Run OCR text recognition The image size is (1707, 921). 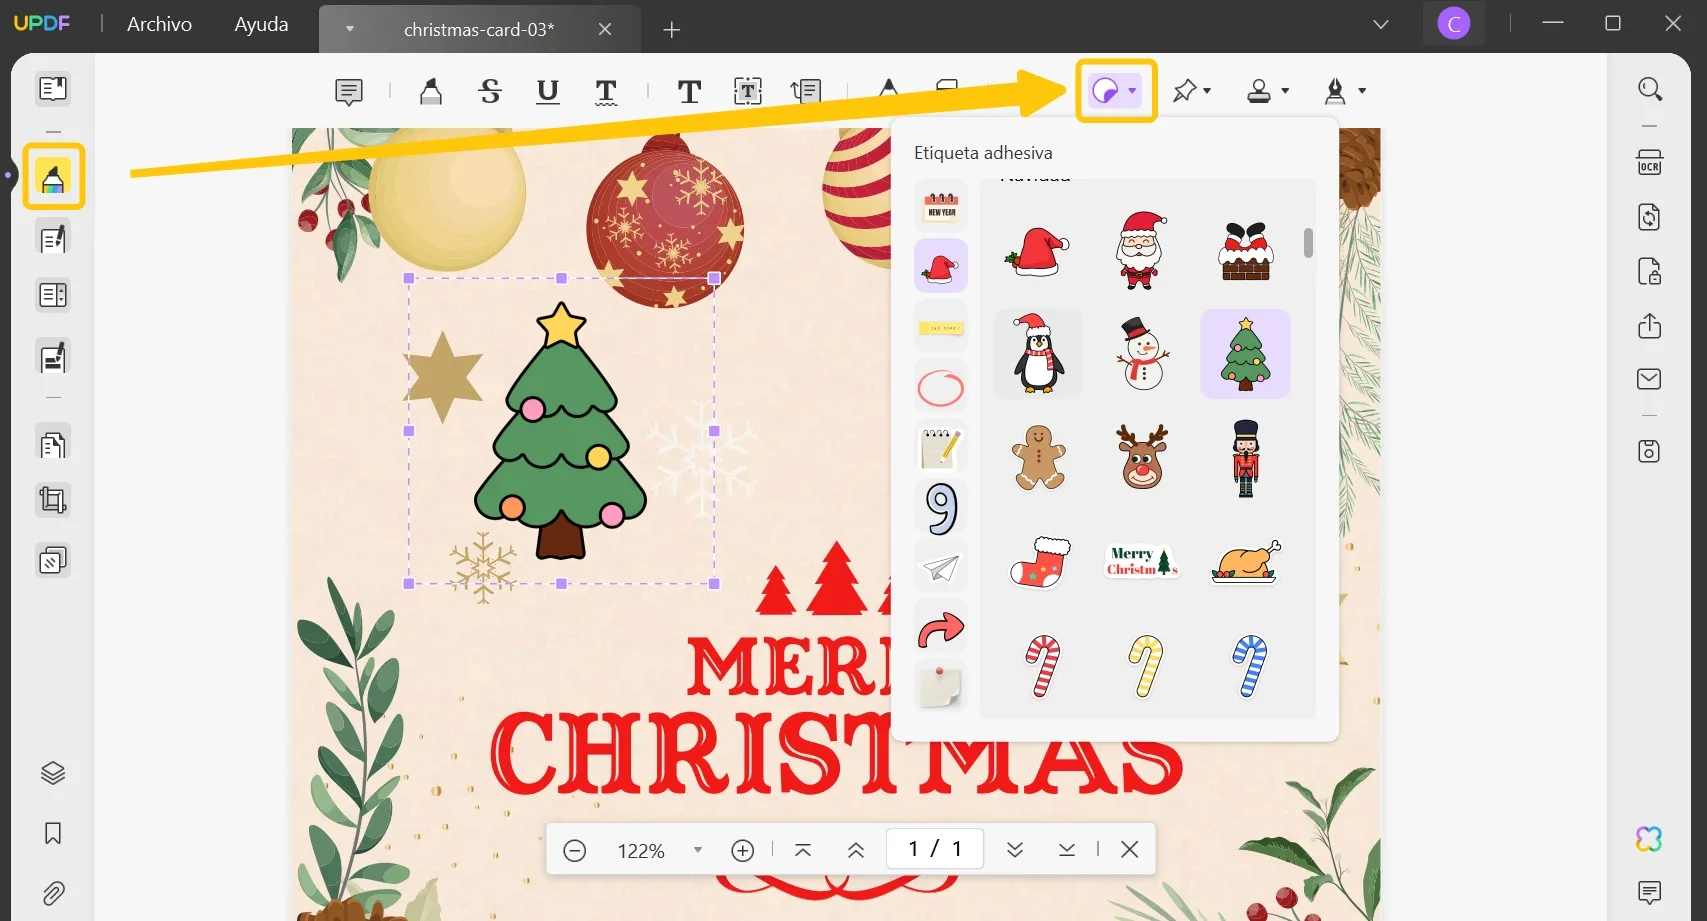1650,162
